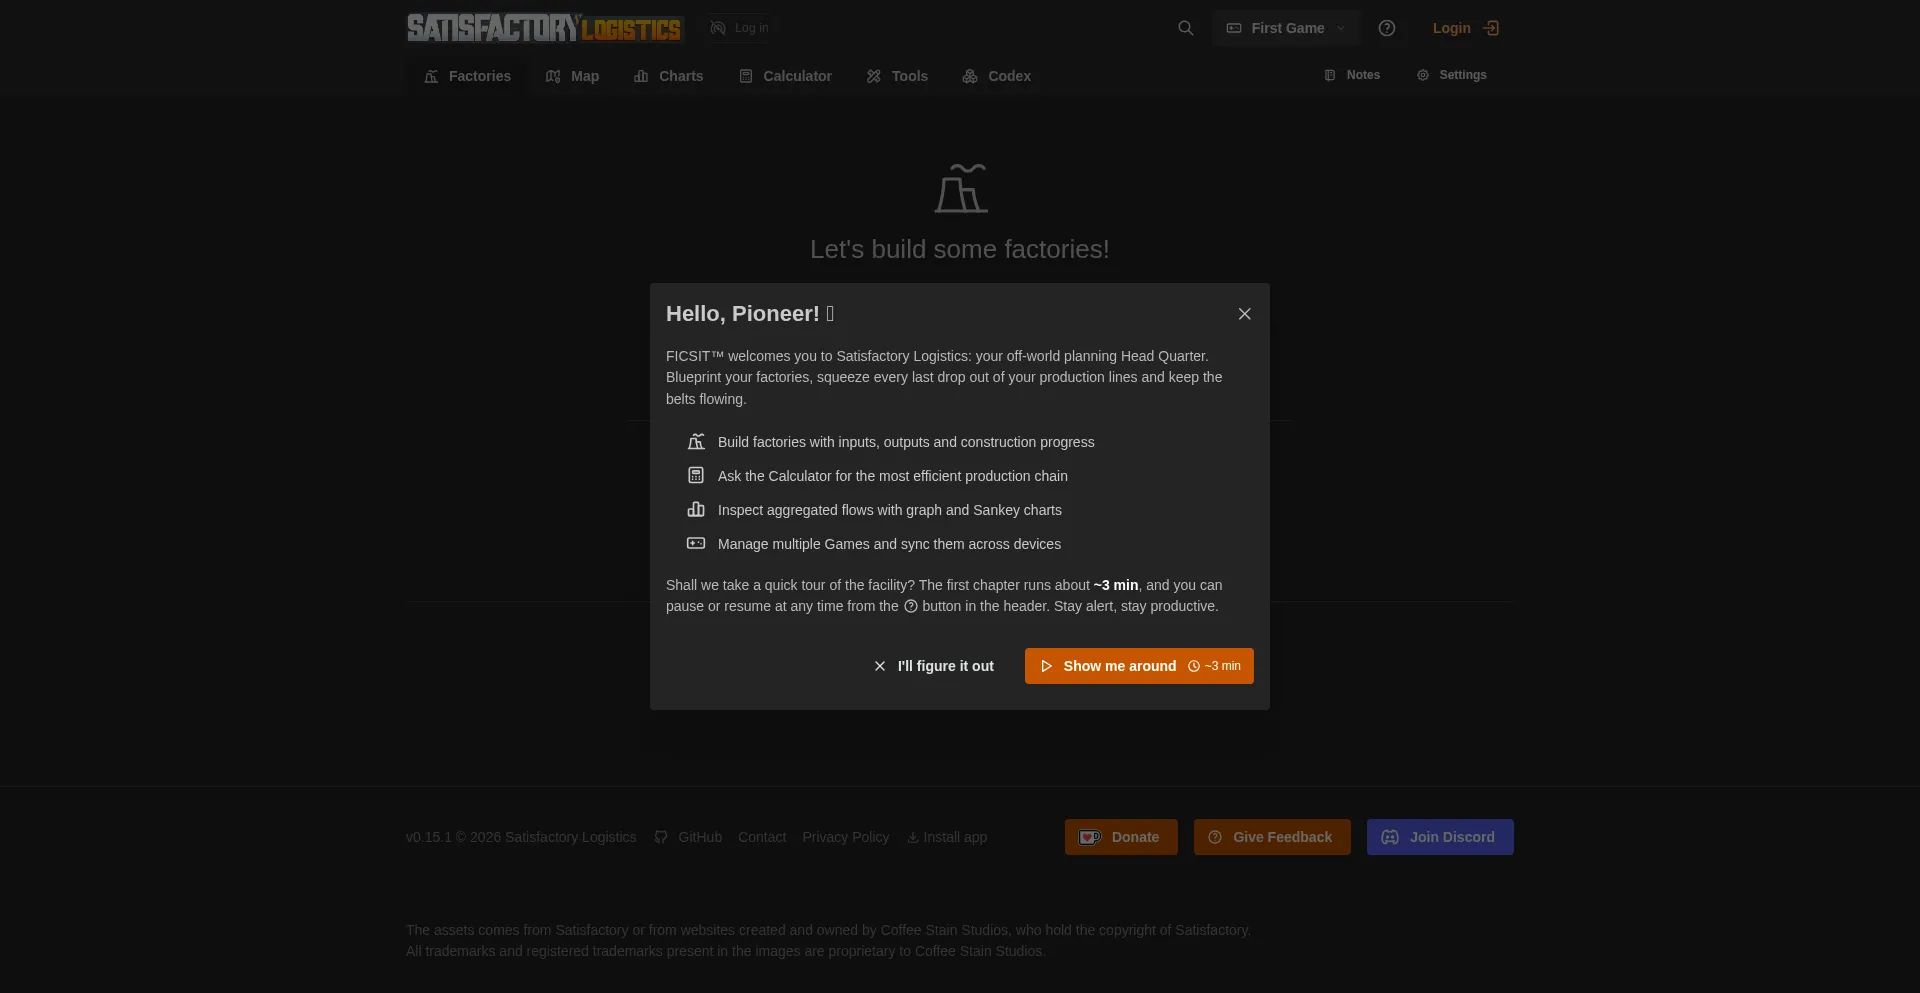
Task: Open Settings from the navigation bar
Action: click(1452, 75)
